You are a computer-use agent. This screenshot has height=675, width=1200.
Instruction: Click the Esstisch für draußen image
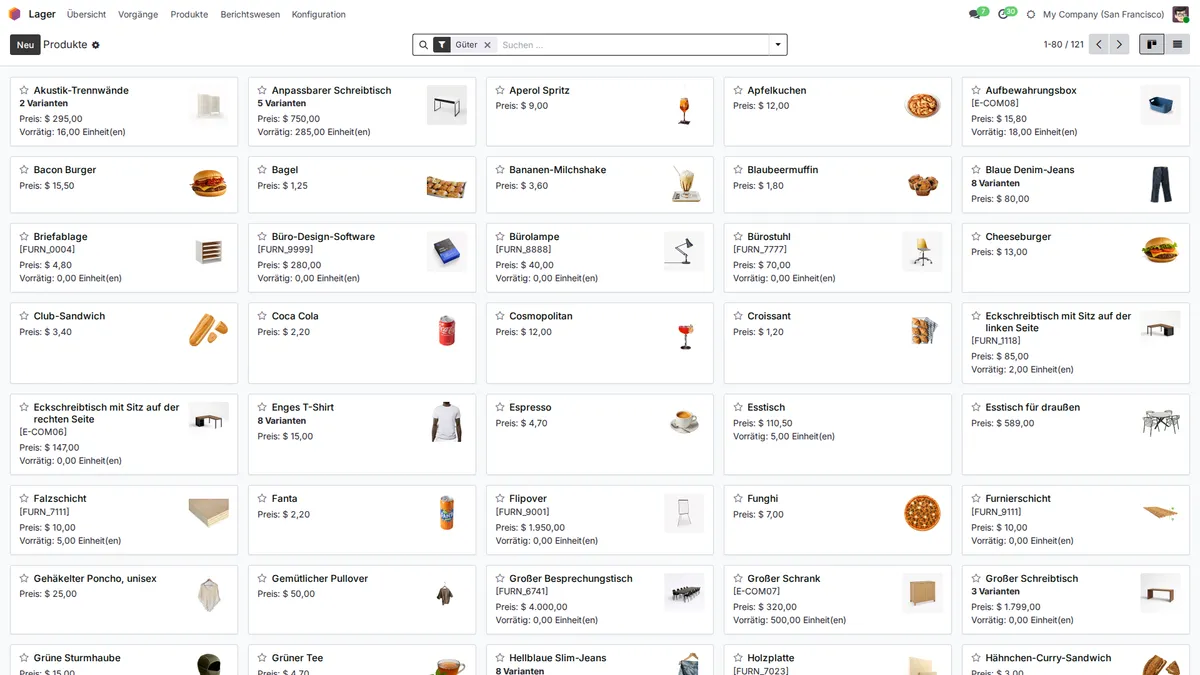click(1160, 422)
